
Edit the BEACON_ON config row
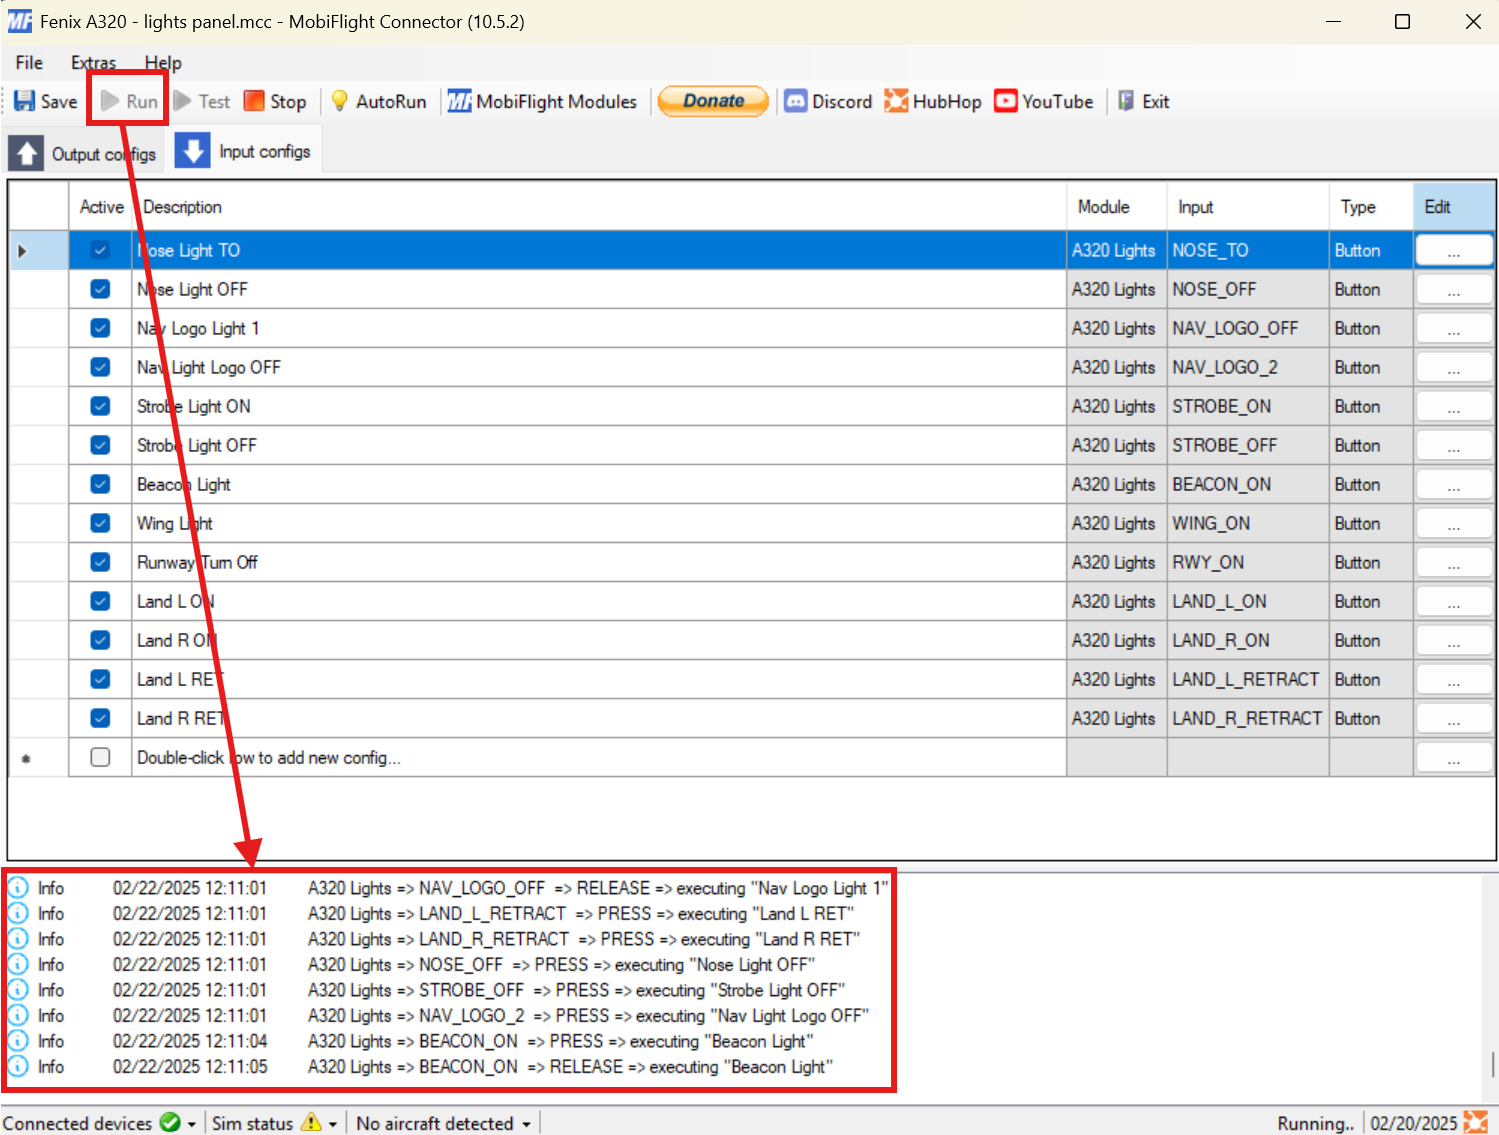click(x=1454, y=484)
